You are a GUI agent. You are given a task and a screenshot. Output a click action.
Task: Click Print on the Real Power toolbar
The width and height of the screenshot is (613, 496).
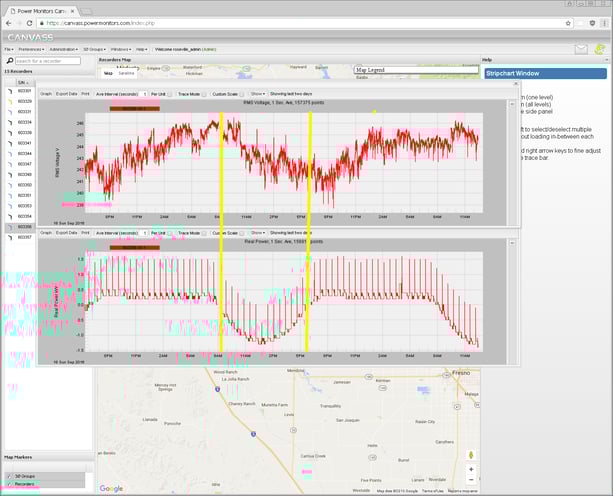85,233
